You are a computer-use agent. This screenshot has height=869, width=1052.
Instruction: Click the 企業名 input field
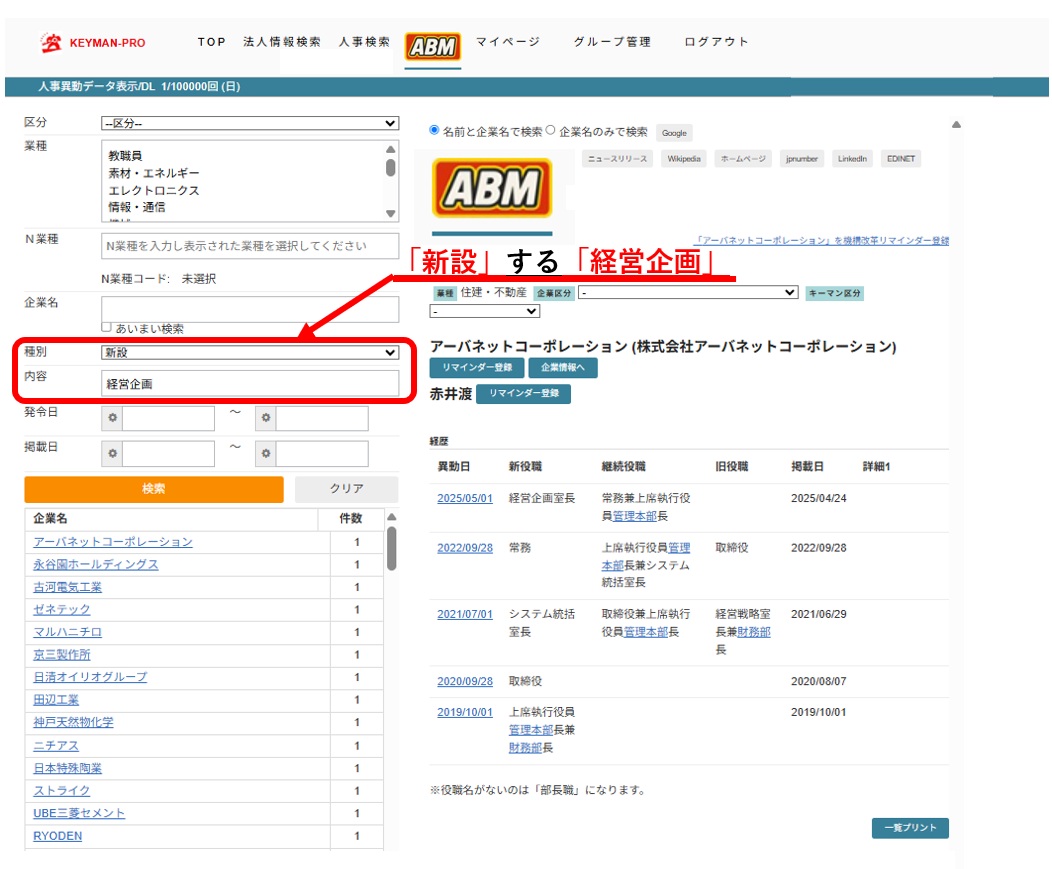click(x=250, y=309)
